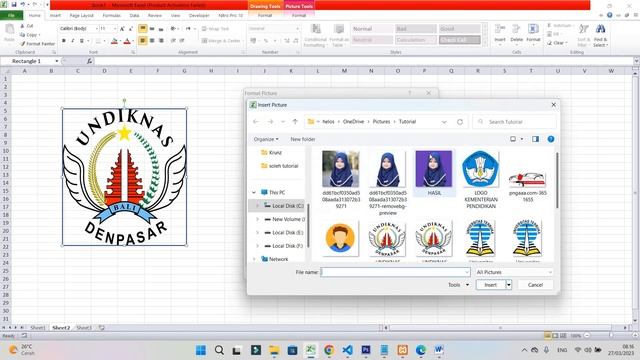The height and width of the screenshot is (360, 640).
Task: Open the Windows Start menu
Action: click(201, 350)
